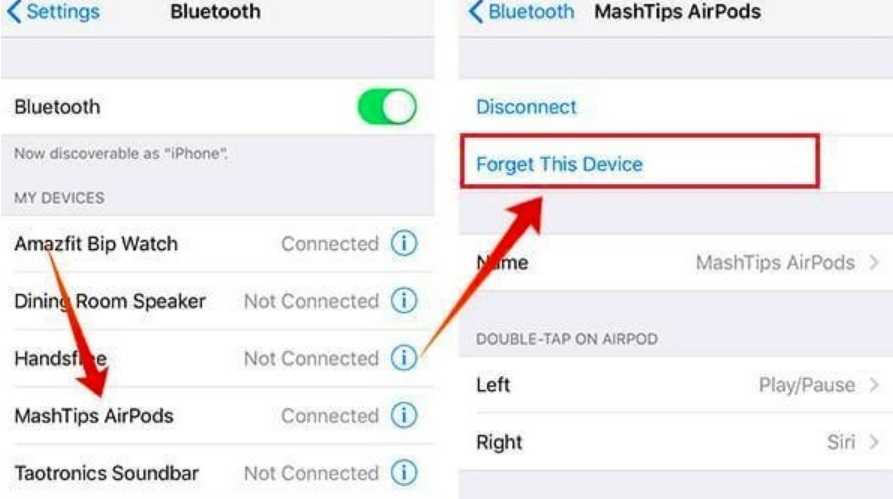
Task: Expand the Name row chevron
Action: (x=874, y=263)
